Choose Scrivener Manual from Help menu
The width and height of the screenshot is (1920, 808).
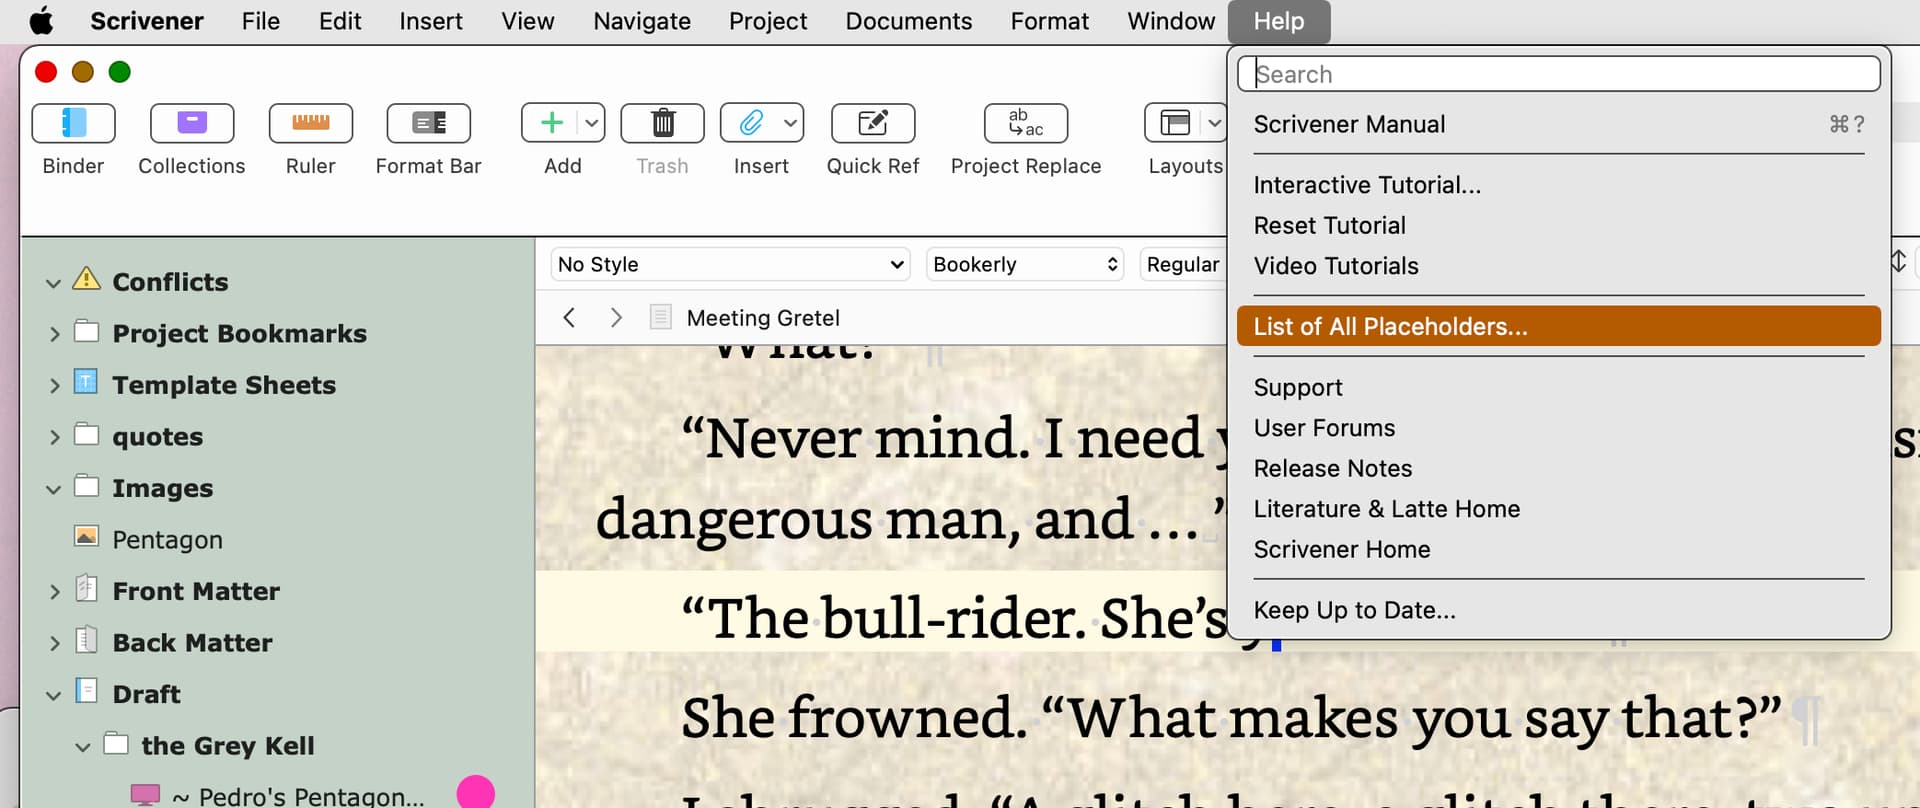(1559, 124)
